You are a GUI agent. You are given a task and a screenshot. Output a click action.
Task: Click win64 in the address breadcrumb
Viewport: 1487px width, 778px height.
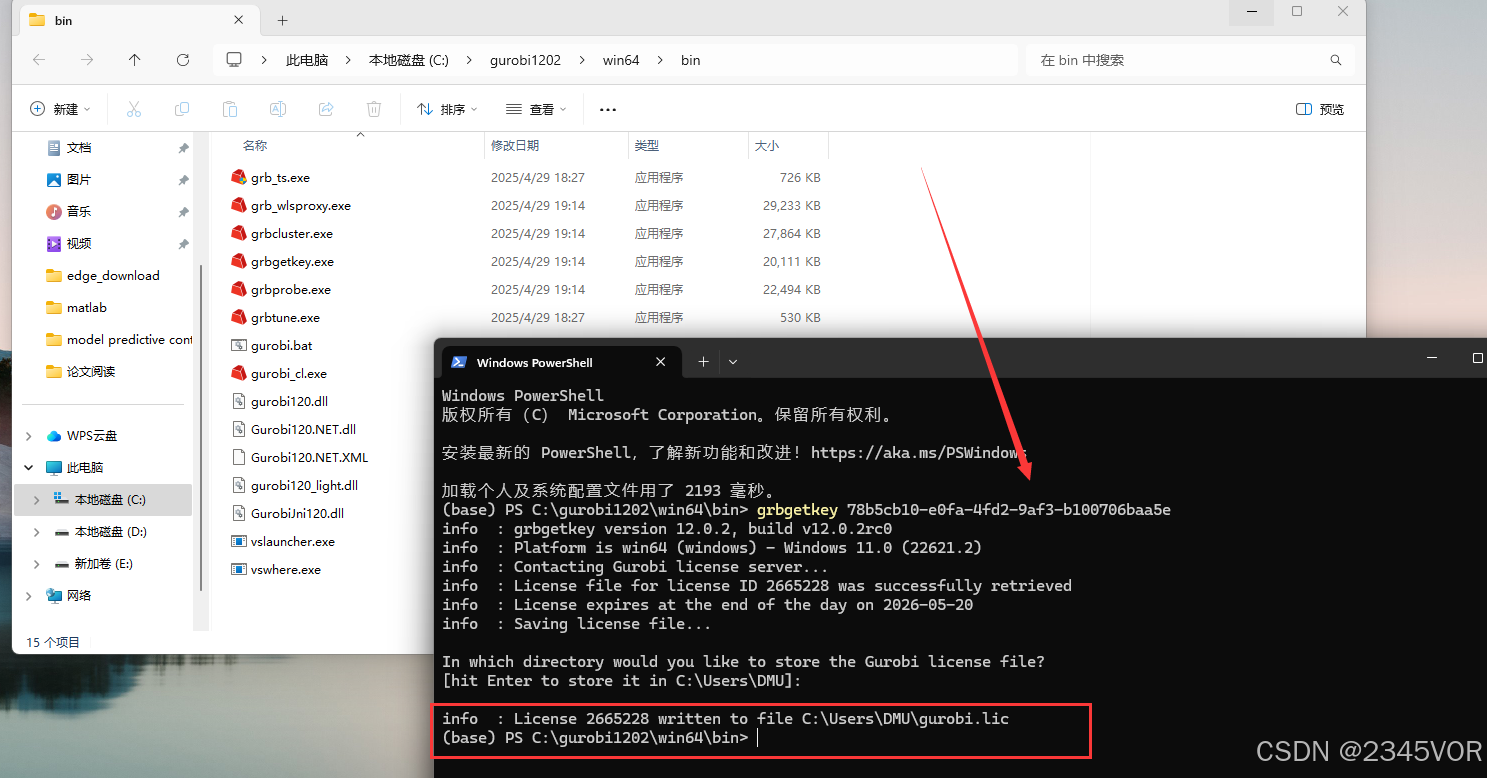tap(621, 60)
